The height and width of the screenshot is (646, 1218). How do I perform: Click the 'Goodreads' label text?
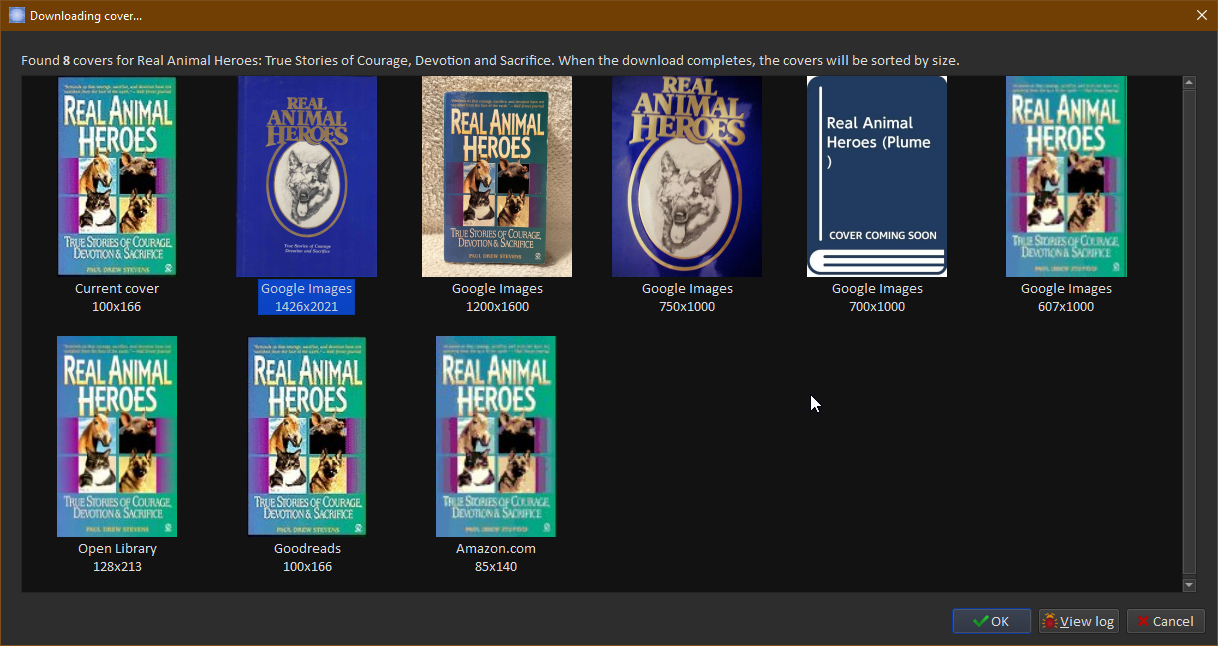[307, 548]
